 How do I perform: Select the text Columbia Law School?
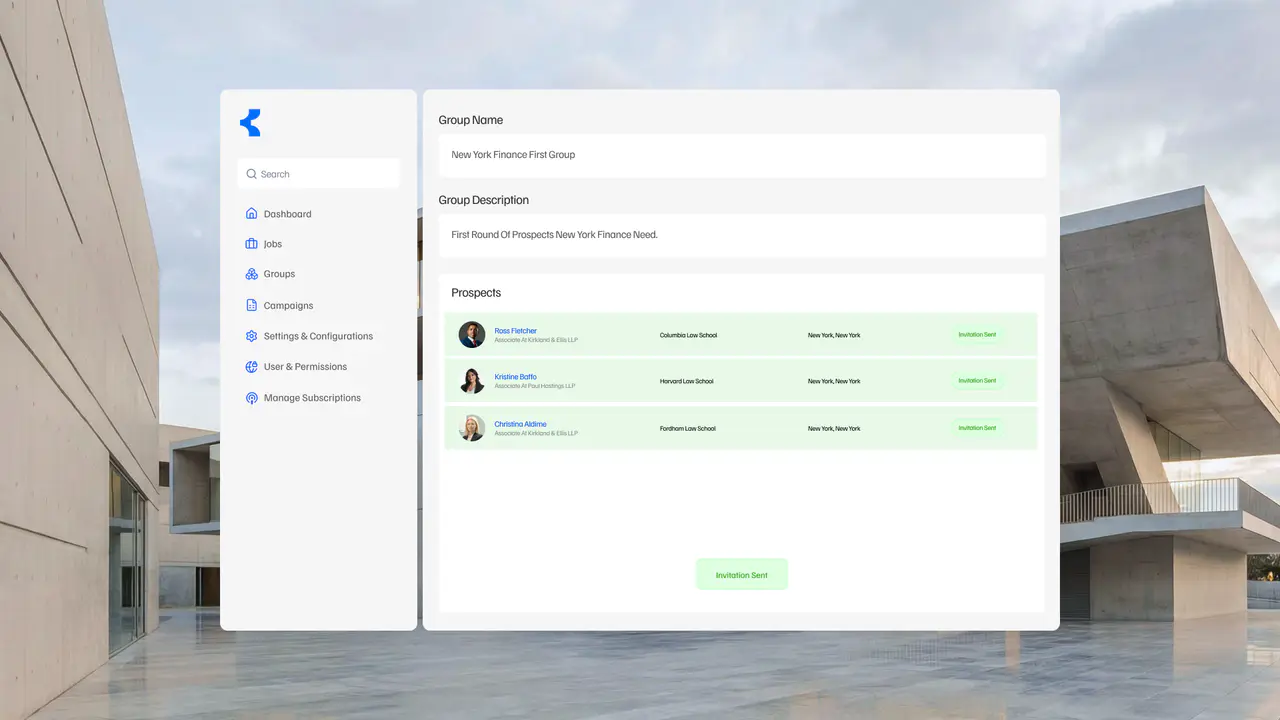(x=689, y=336)
